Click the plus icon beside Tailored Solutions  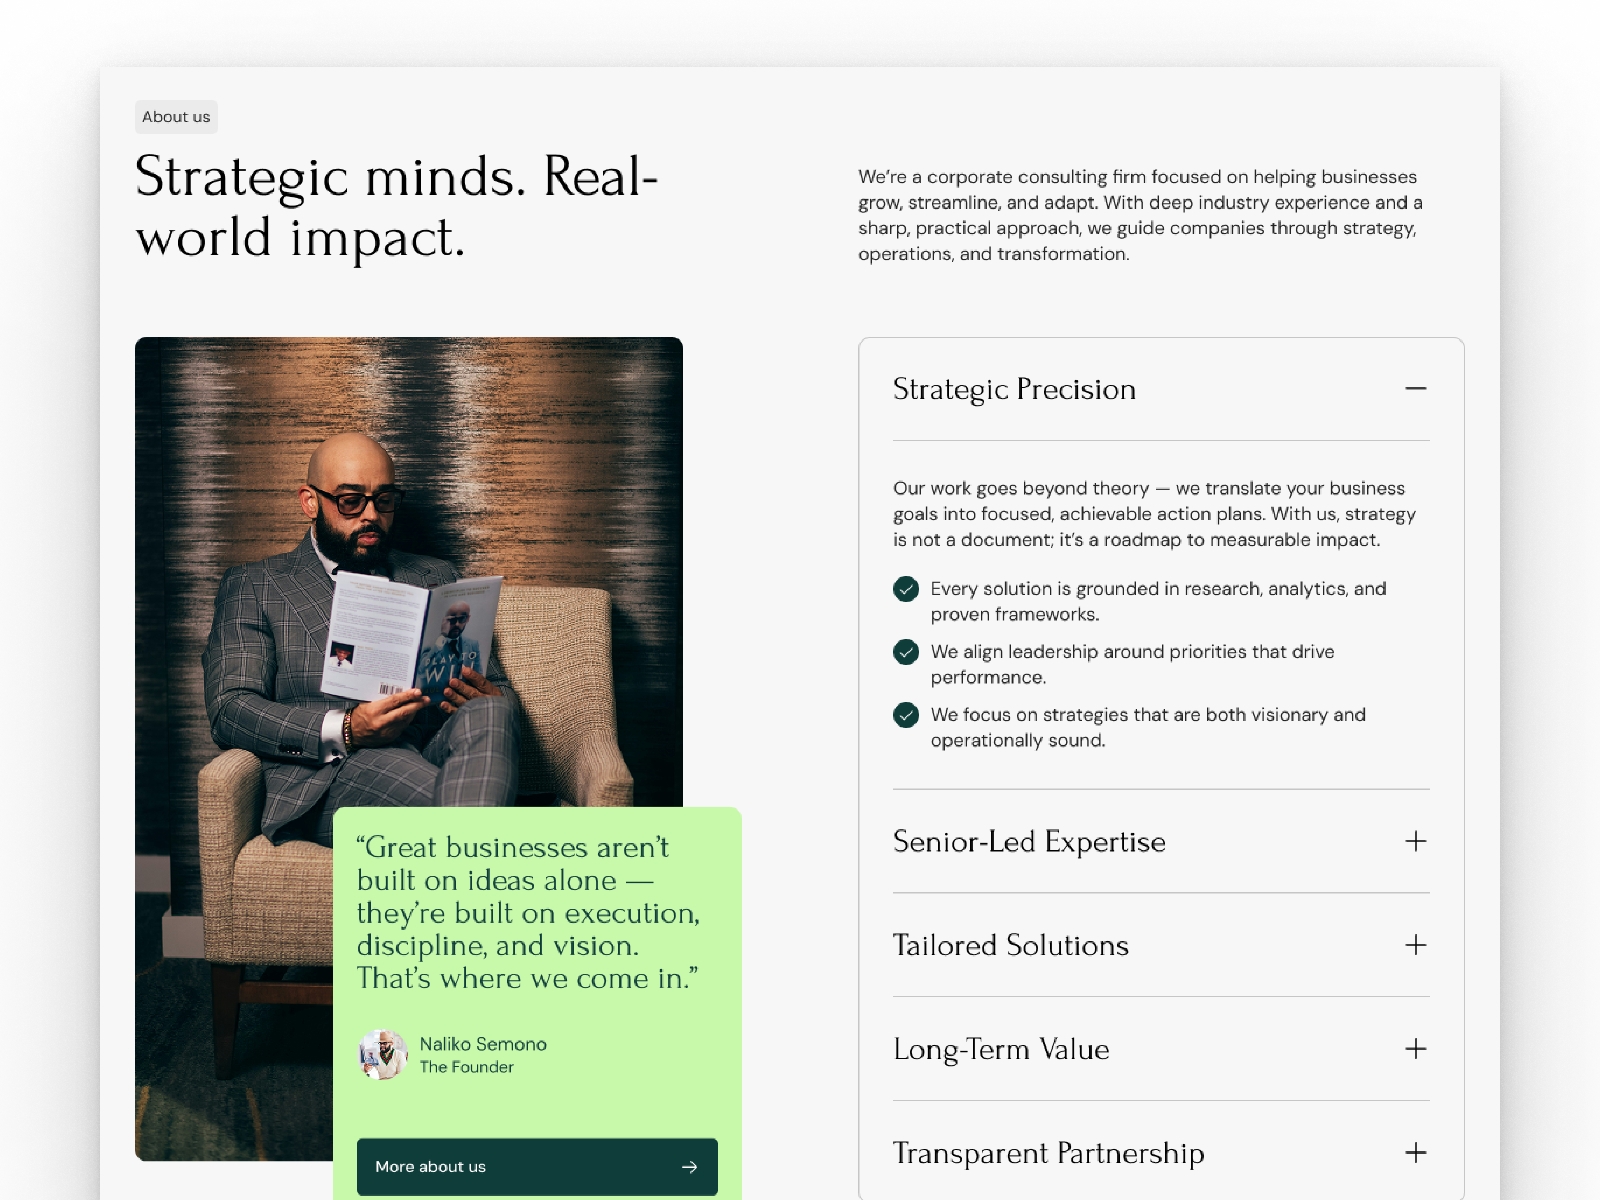pos(1415,945)
